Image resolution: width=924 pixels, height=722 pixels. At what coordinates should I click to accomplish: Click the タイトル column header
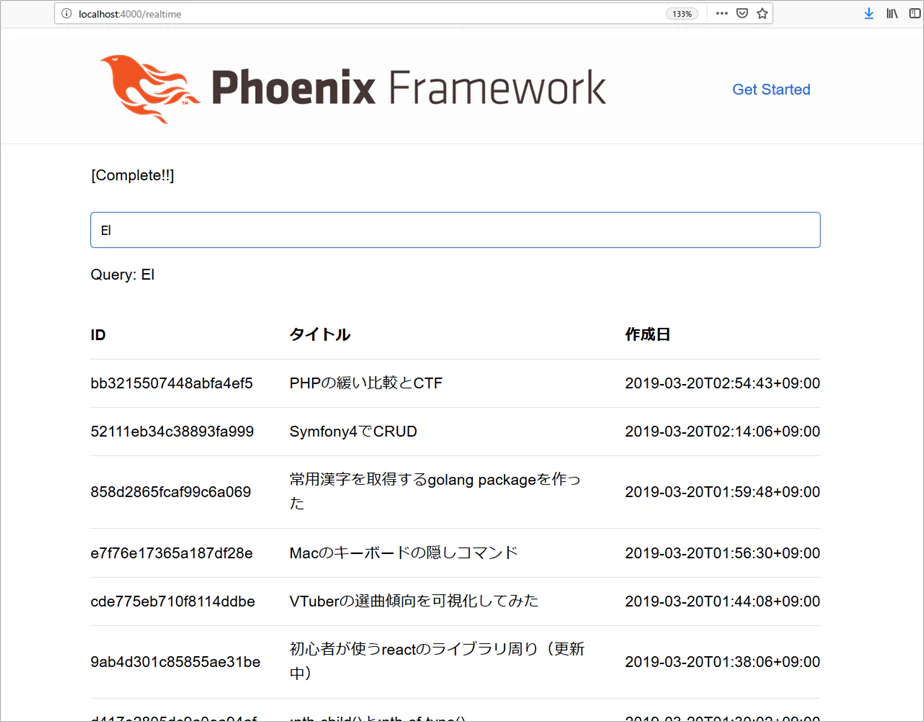coord(319,335)
